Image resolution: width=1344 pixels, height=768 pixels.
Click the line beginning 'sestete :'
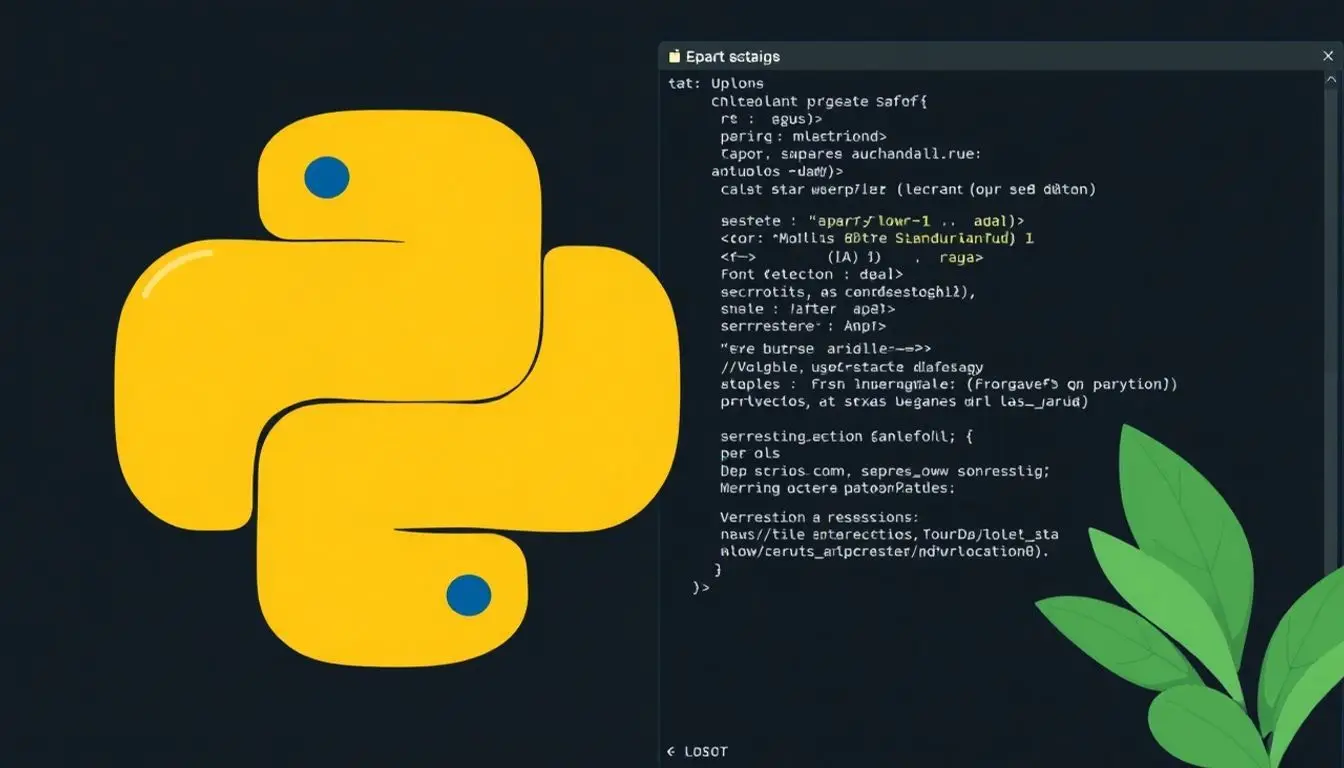872,221
